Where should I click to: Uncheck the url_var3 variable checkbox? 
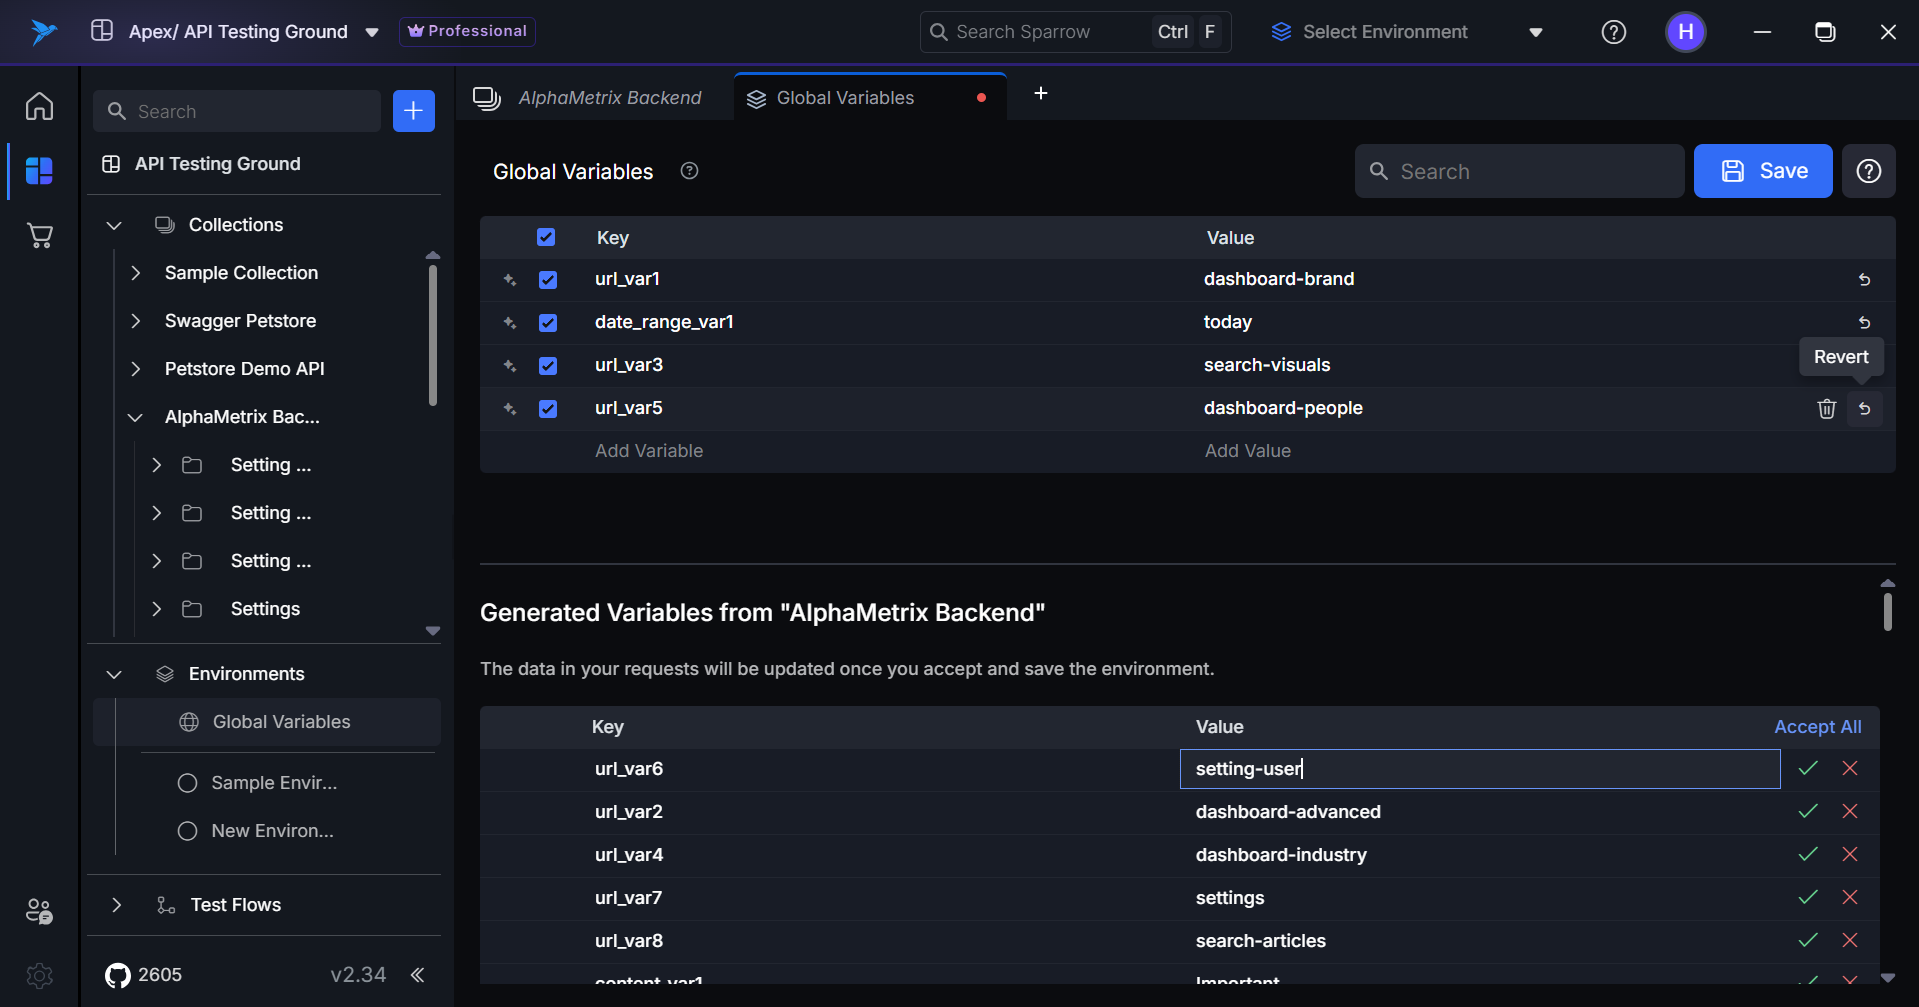tap(548, 366)
